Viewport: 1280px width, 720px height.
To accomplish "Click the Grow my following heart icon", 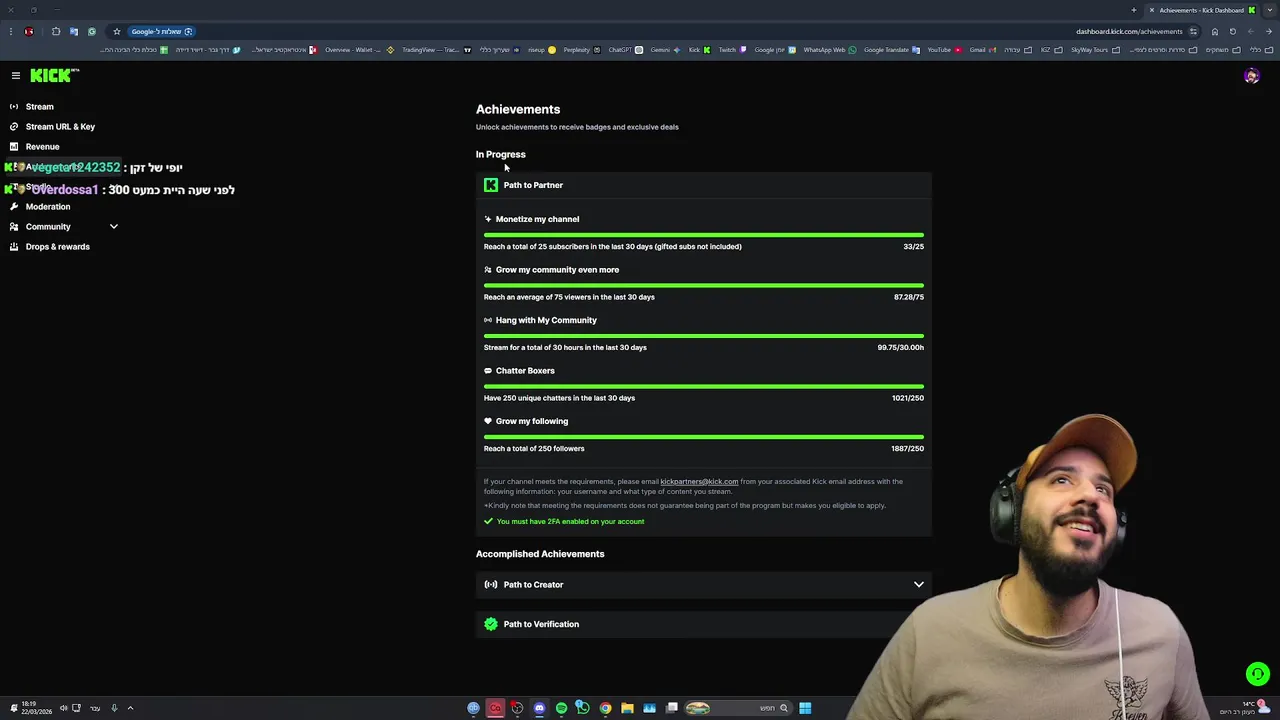I will coord(488,421).
